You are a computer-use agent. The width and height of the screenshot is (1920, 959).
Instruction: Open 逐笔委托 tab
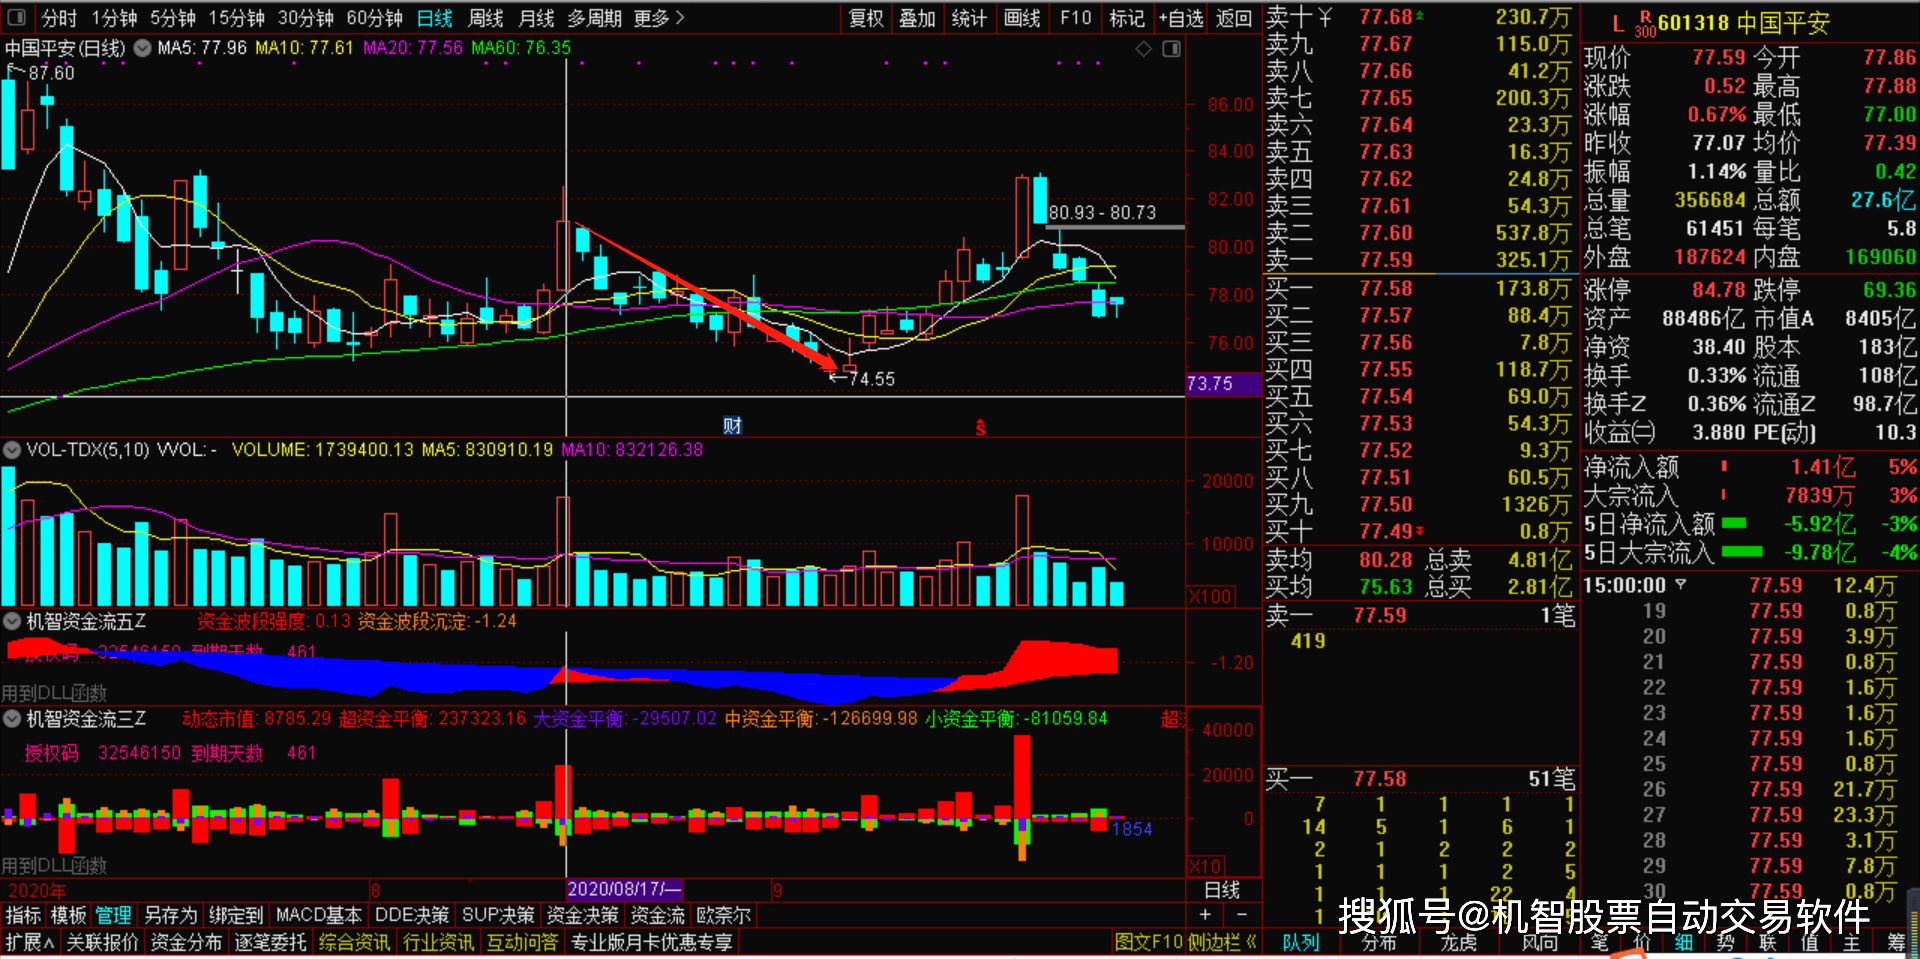tap(270, 942)
